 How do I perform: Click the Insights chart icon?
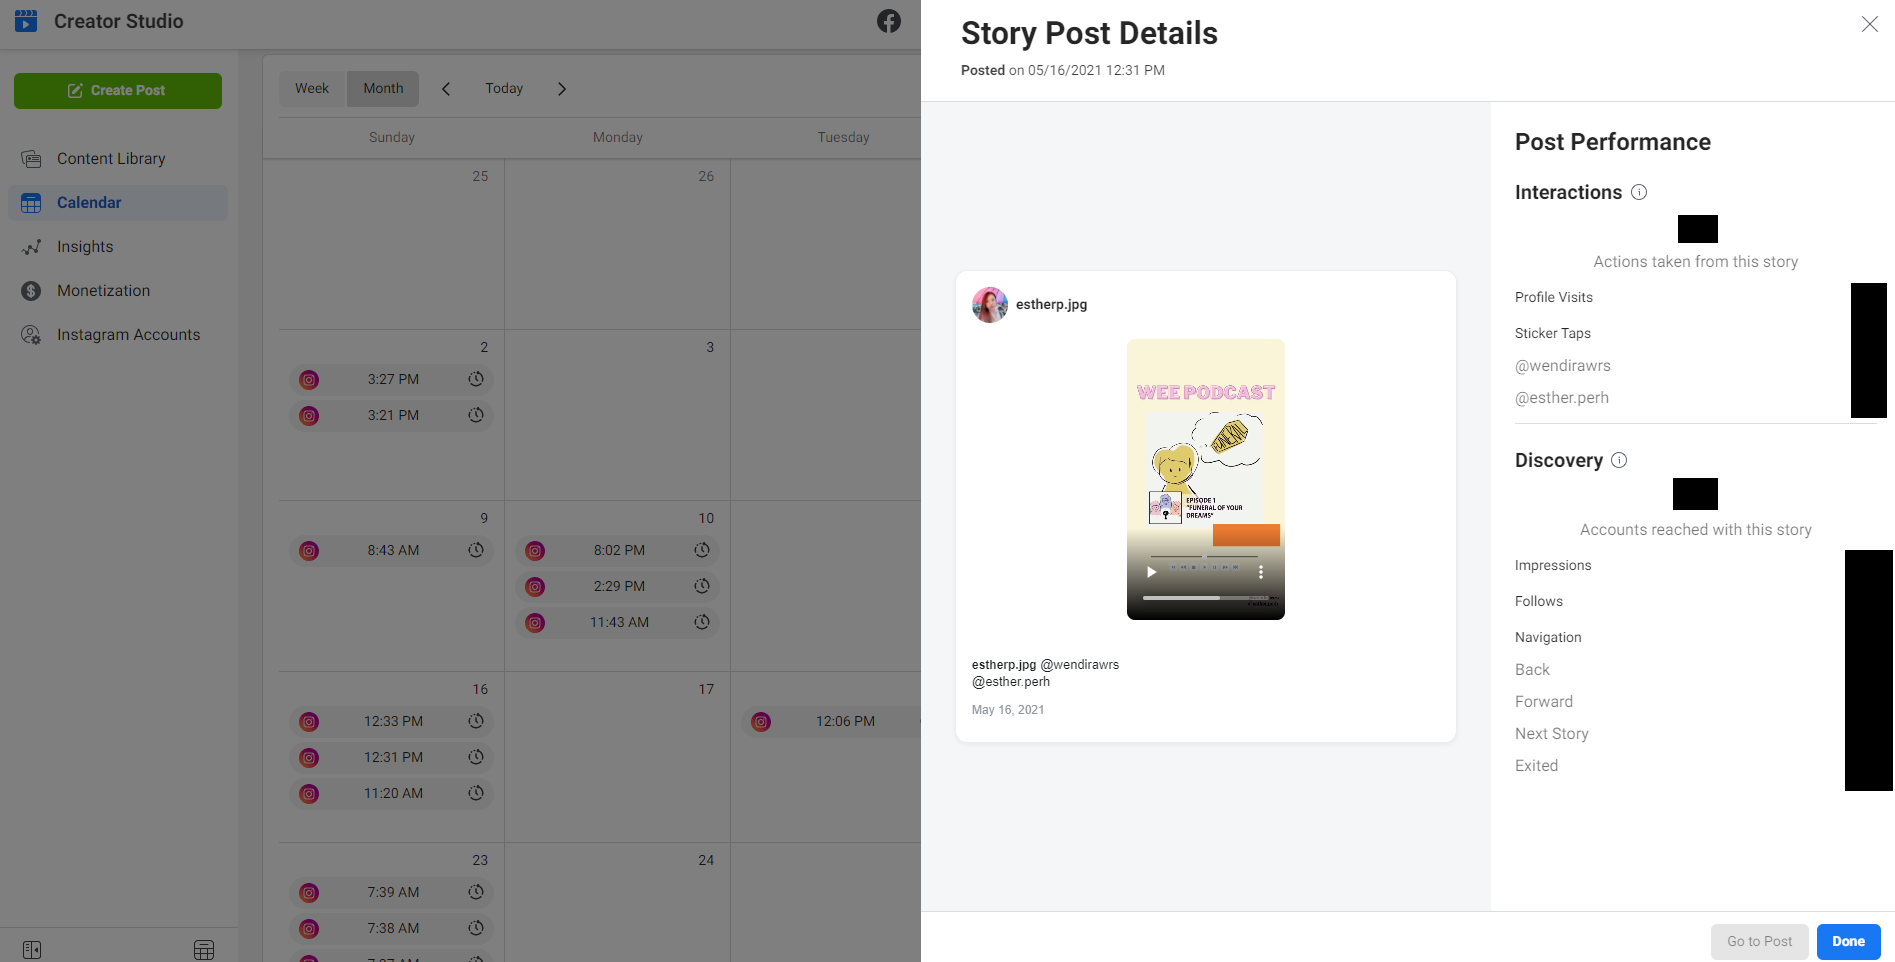[x=32, y=247]
